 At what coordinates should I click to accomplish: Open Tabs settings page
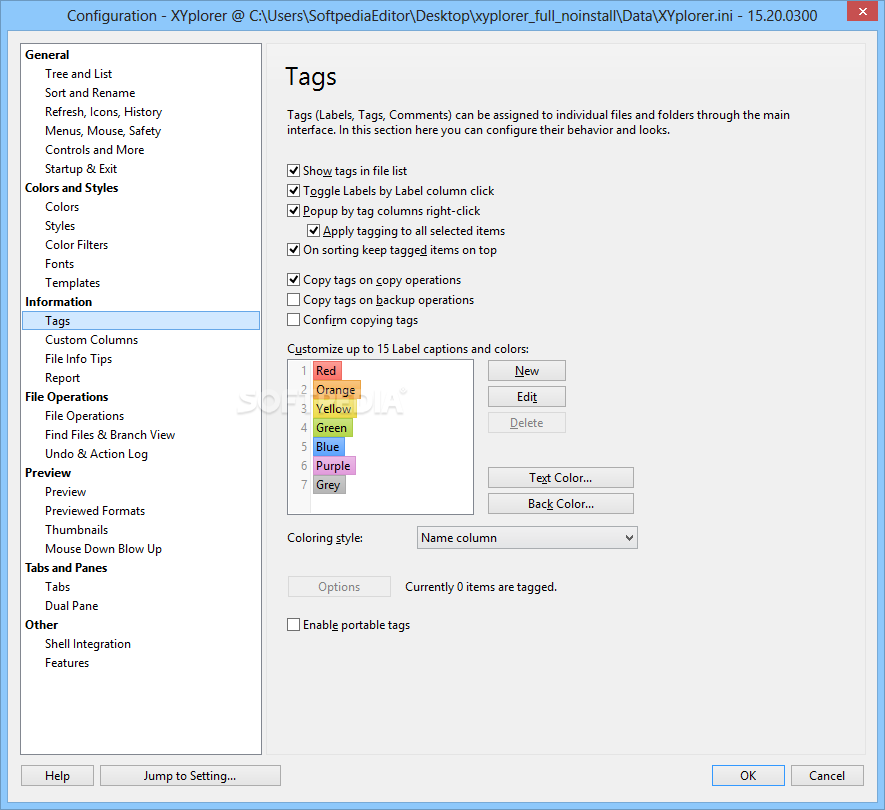pyautogui.click(x=58, y=586)
